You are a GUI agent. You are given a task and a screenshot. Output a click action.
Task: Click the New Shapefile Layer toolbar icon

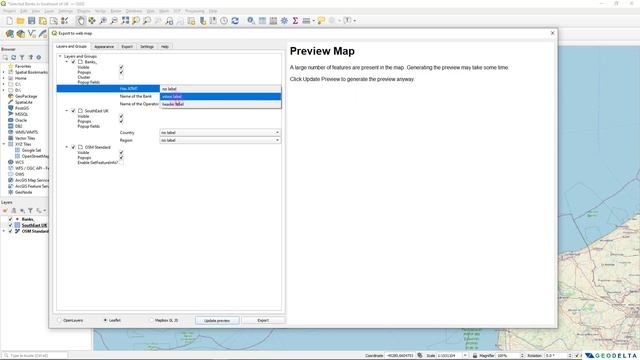[x=31, y=34]
